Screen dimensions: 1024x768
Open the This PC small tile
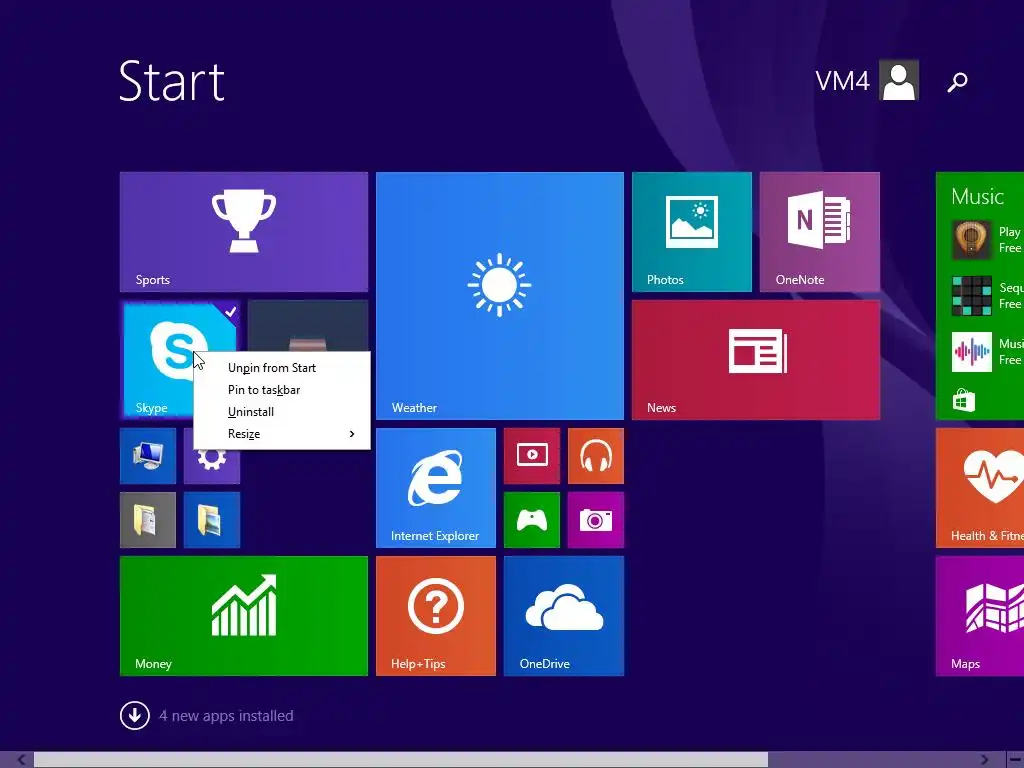point(148,456)
